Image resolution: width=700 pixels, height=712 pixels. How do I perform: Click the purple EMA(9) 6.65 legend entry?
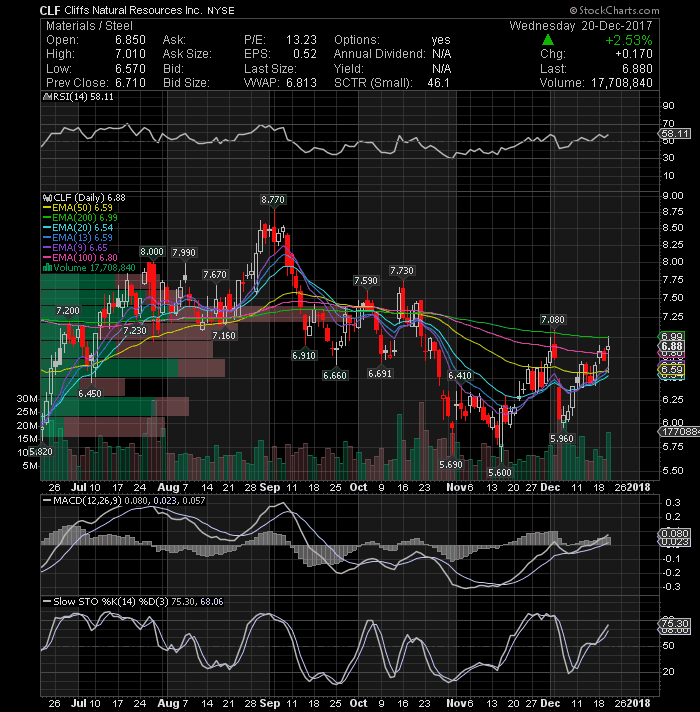pos(75,248)
